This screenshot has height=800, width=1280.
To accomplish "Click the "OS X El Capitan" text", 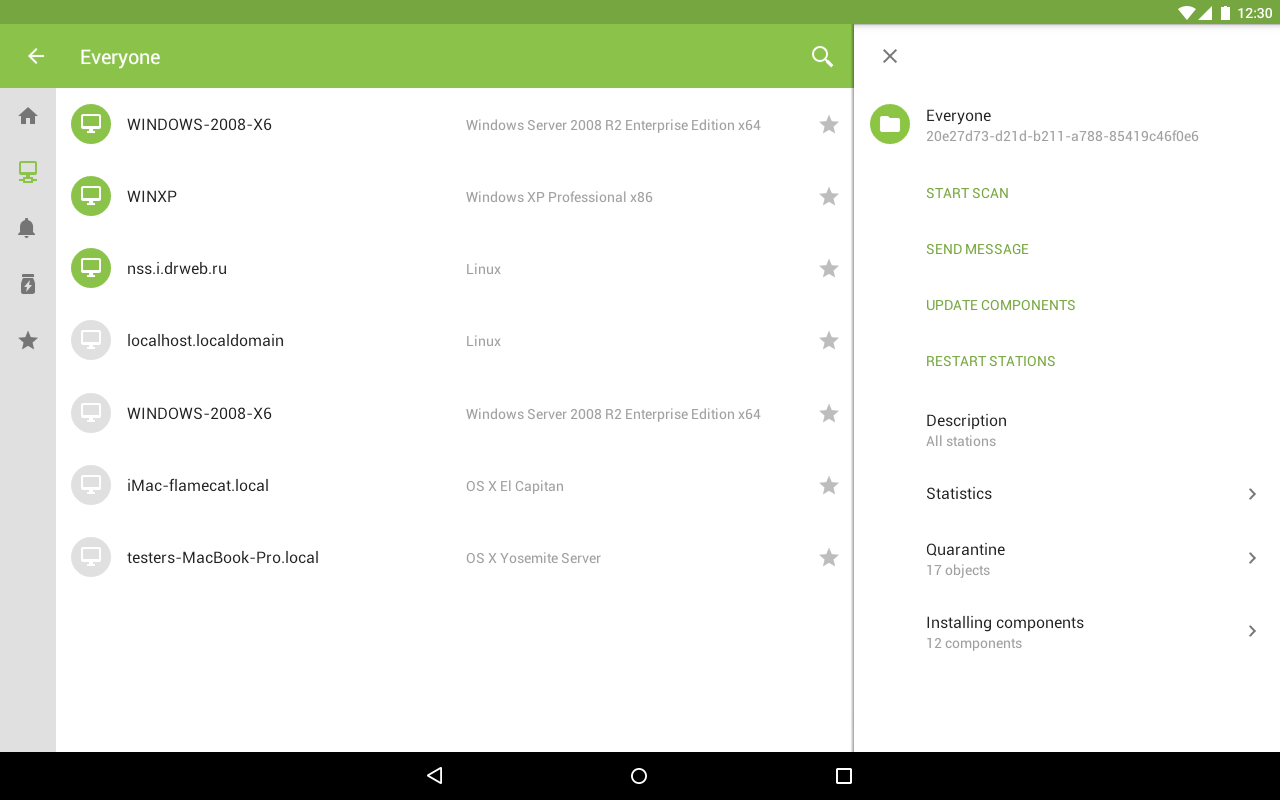I will (515, 486).
